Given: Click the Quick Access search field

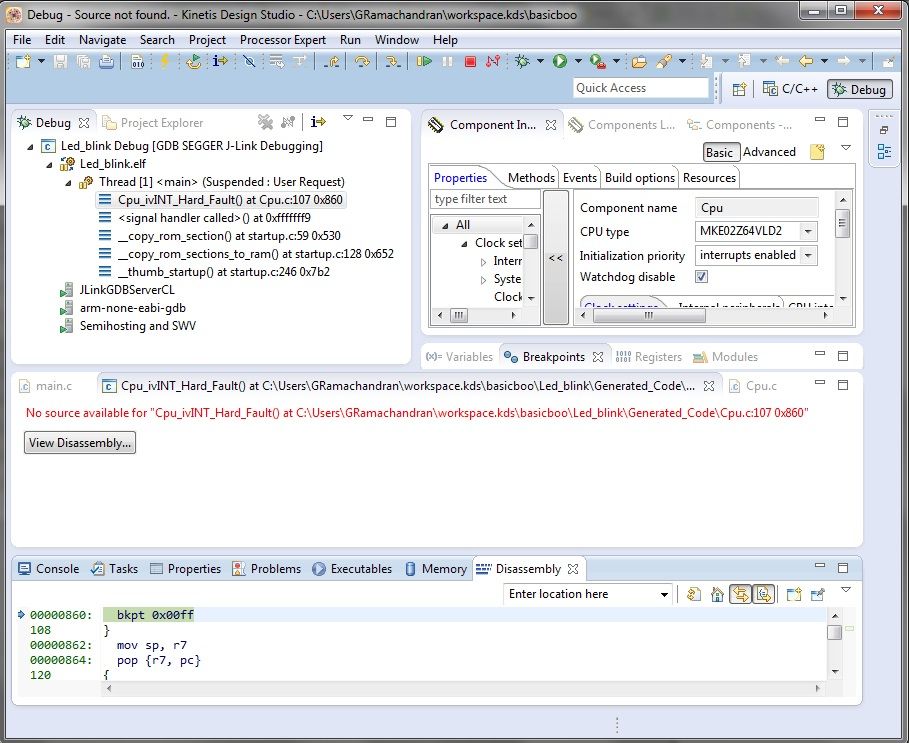Looking at the screenshot, I should pos(641,88).
